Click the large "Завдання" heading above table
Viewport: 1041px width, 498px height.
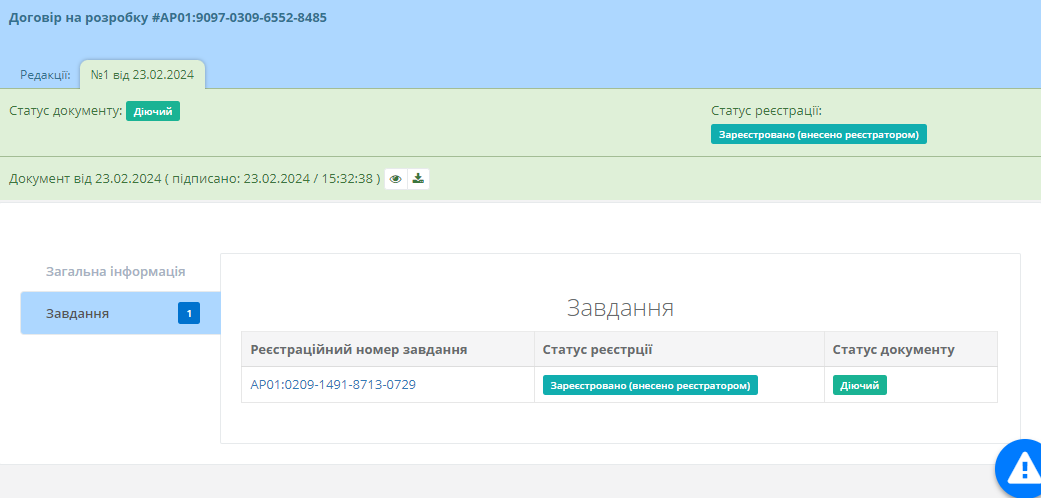coord(619,308)
